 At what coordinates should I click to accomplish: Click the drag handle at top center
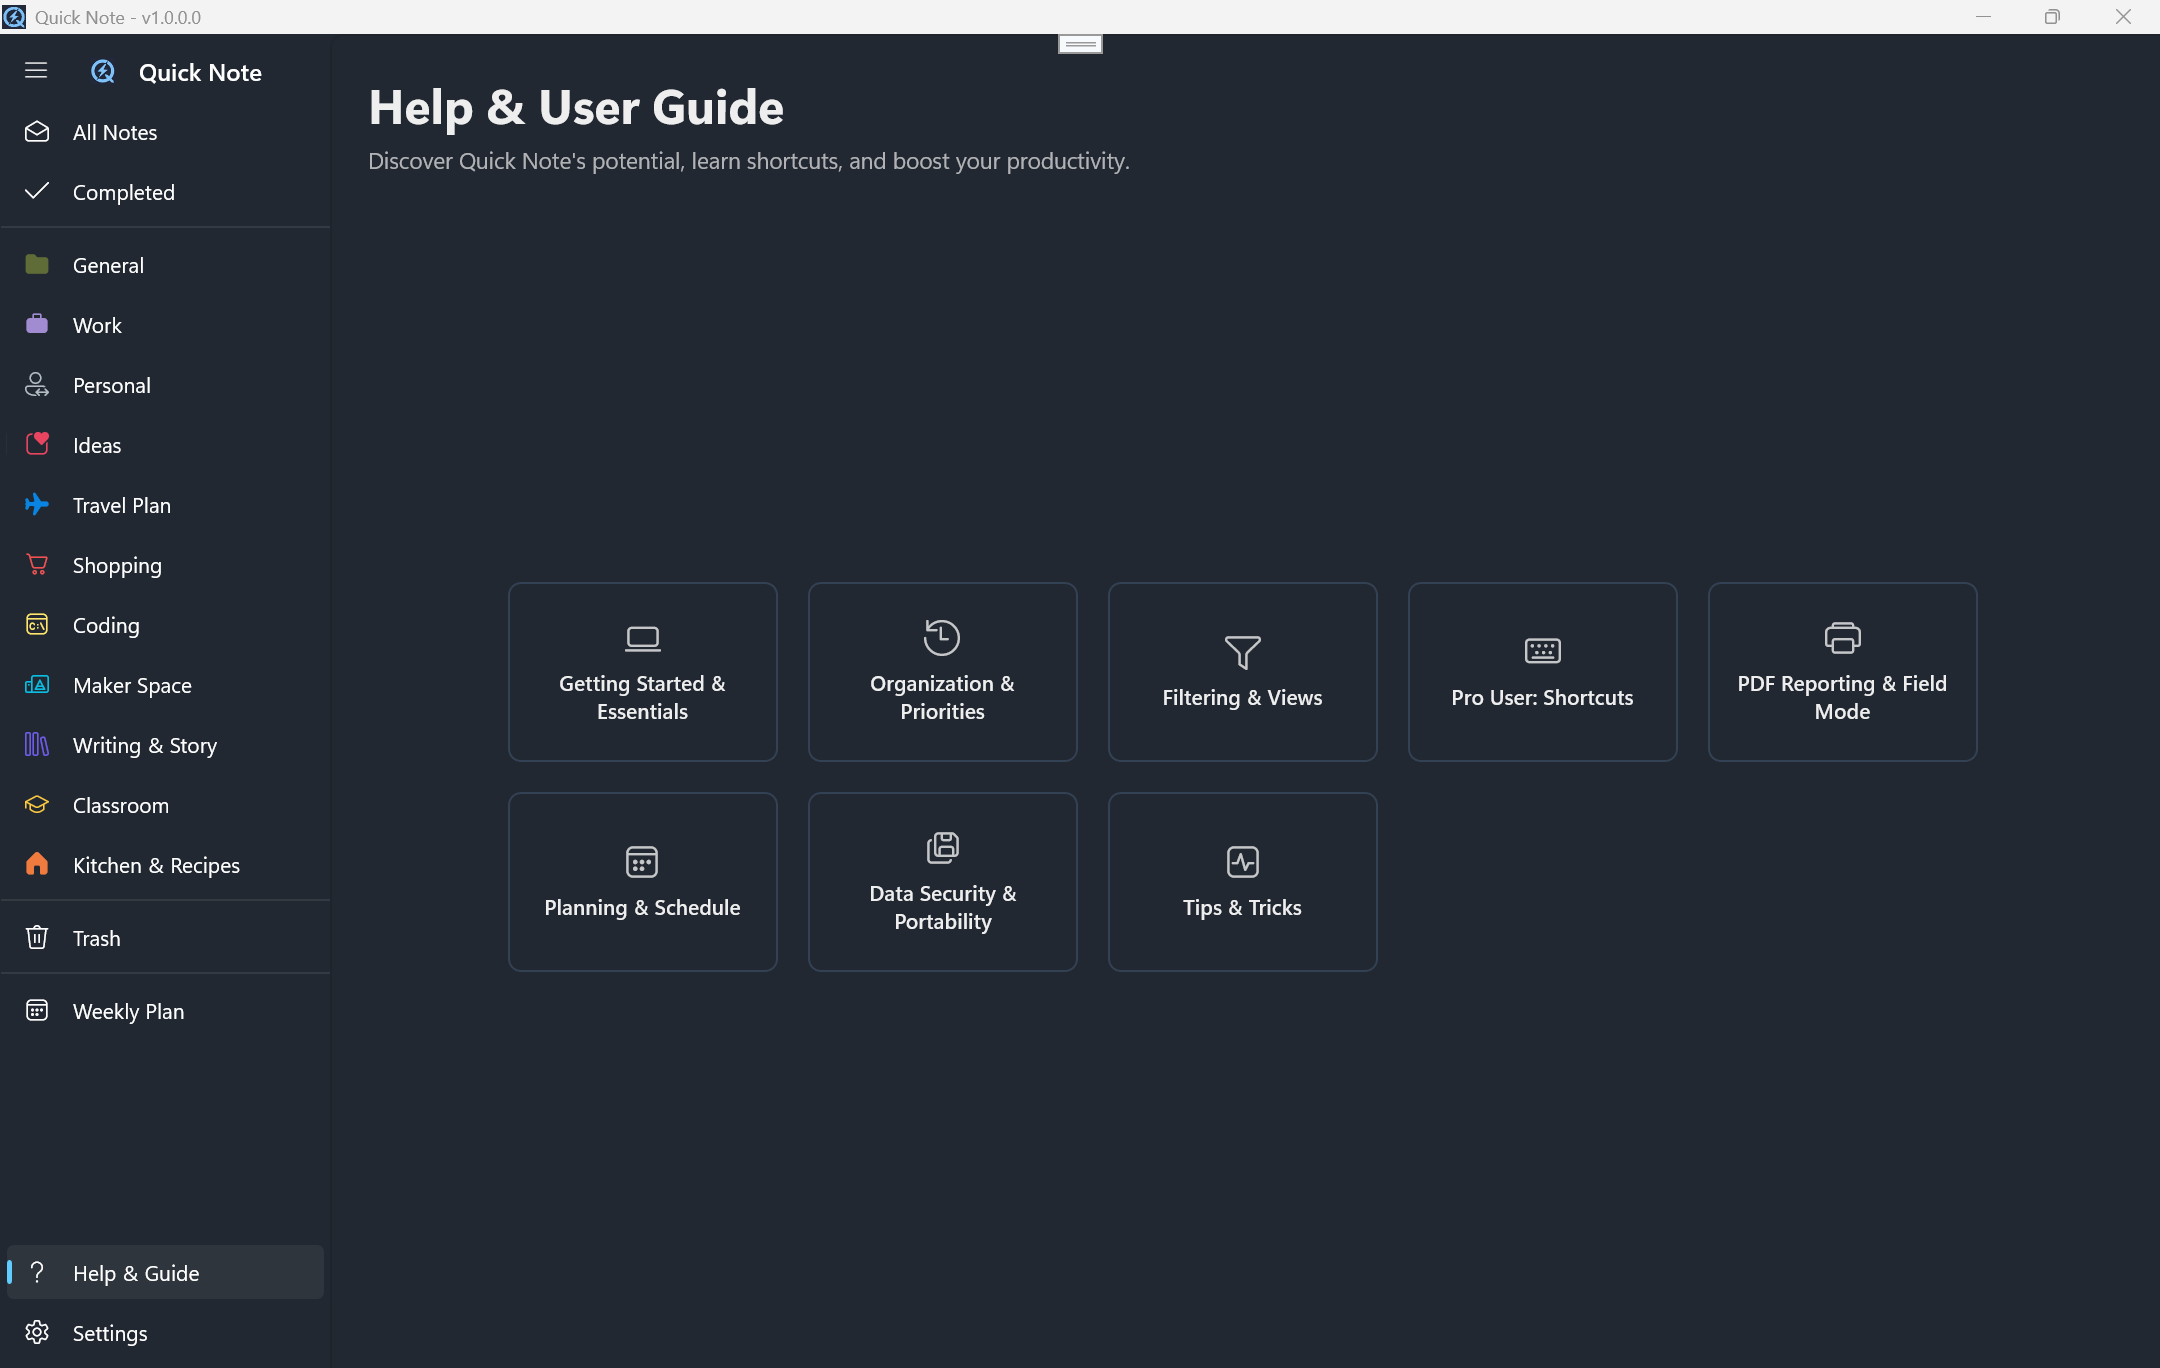point(1080,44)
